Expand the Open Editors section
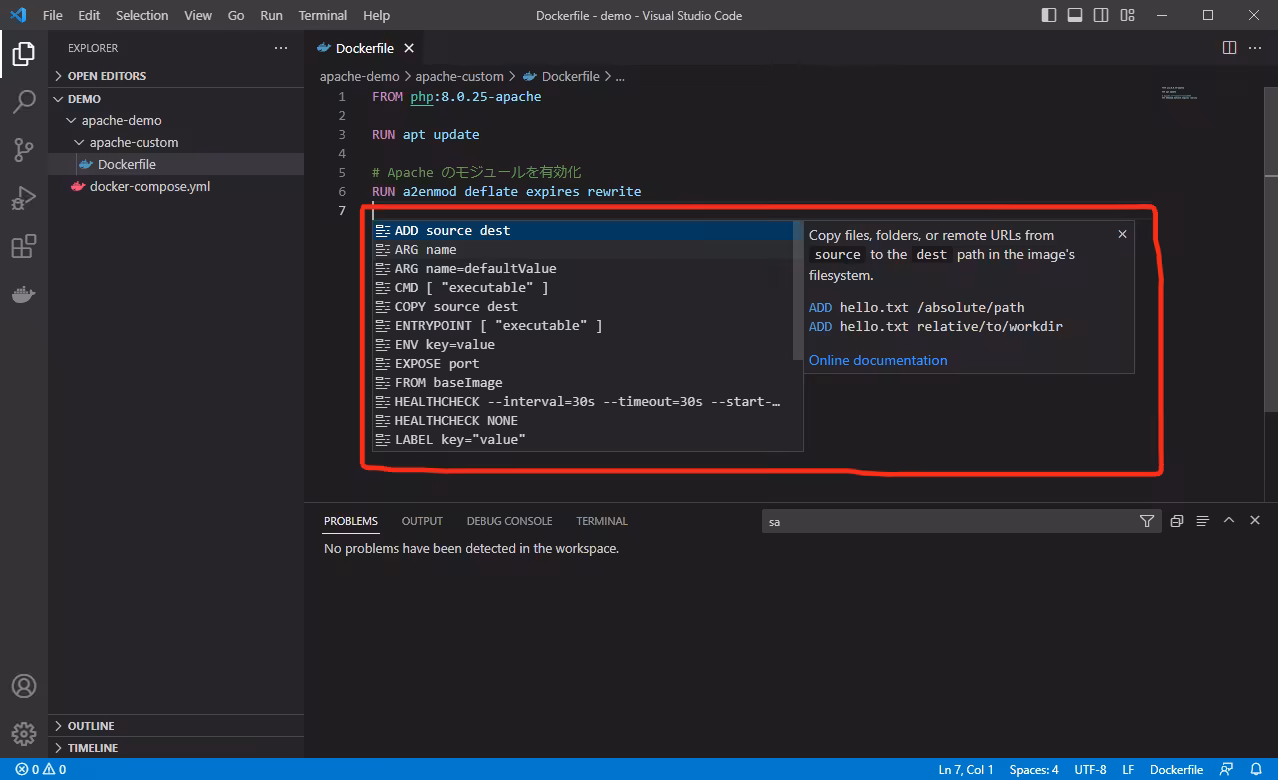 [x=176, y=76]
